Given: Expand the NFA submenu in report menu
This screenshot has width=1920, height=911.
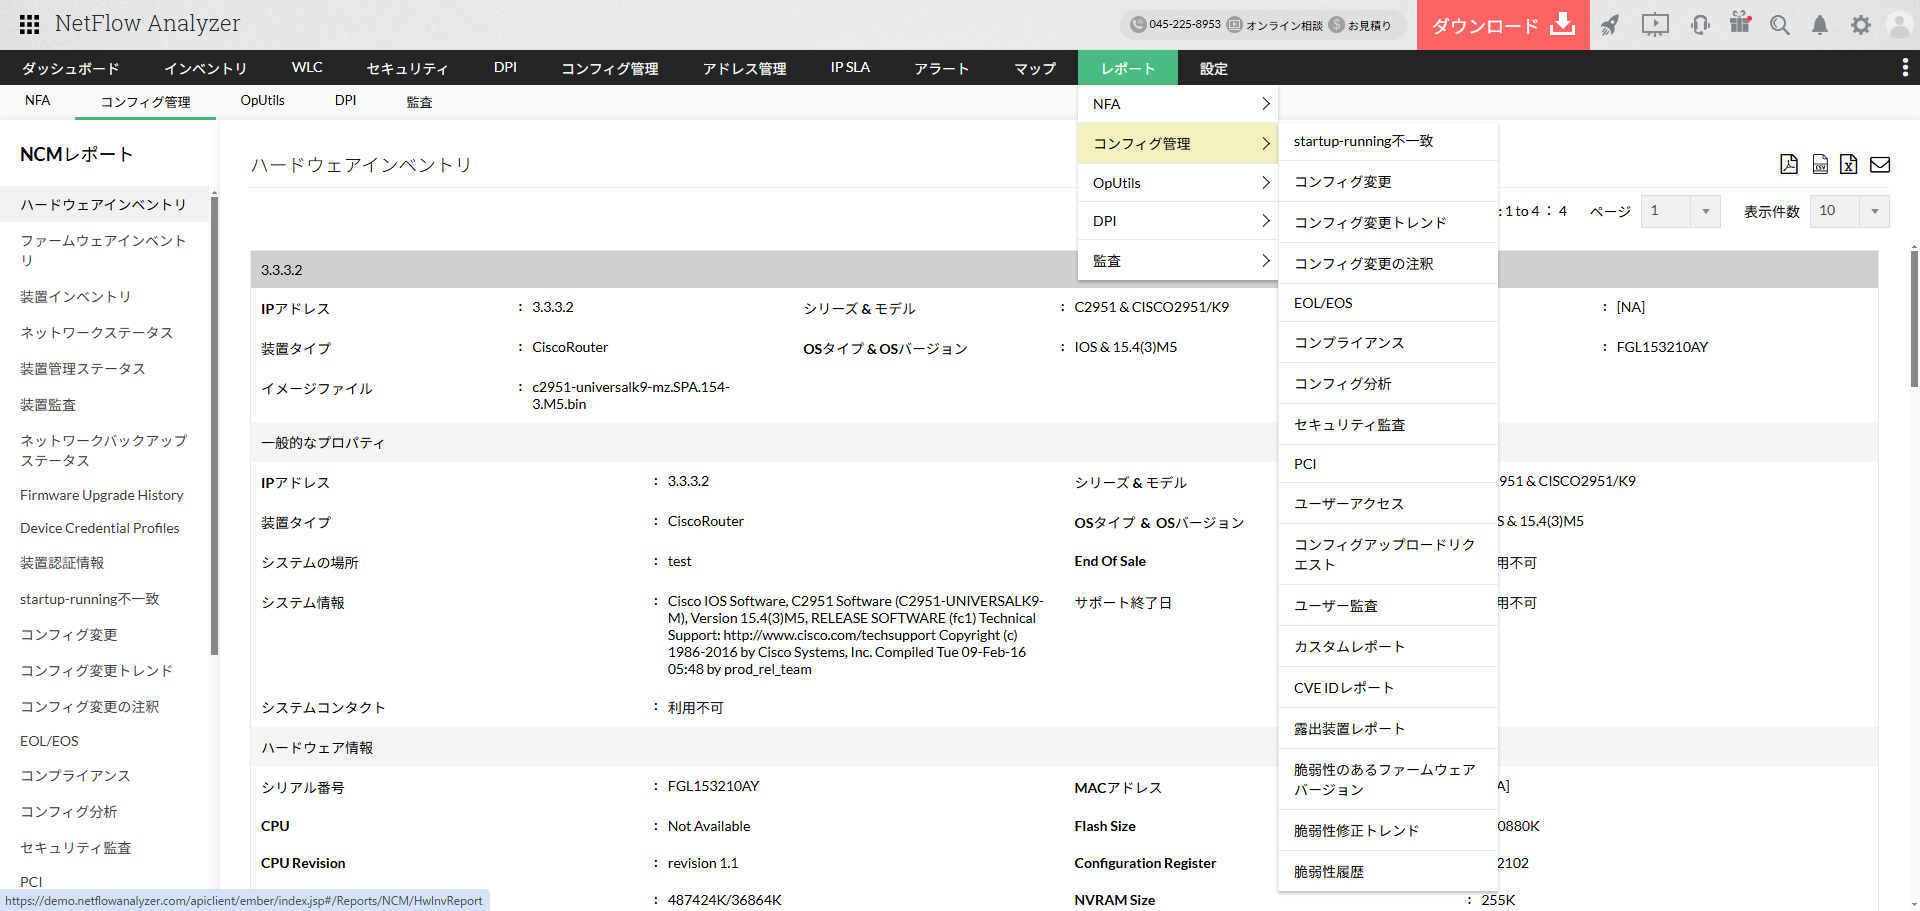Looking at the screenshot, I should click(x=1178, y=104).
